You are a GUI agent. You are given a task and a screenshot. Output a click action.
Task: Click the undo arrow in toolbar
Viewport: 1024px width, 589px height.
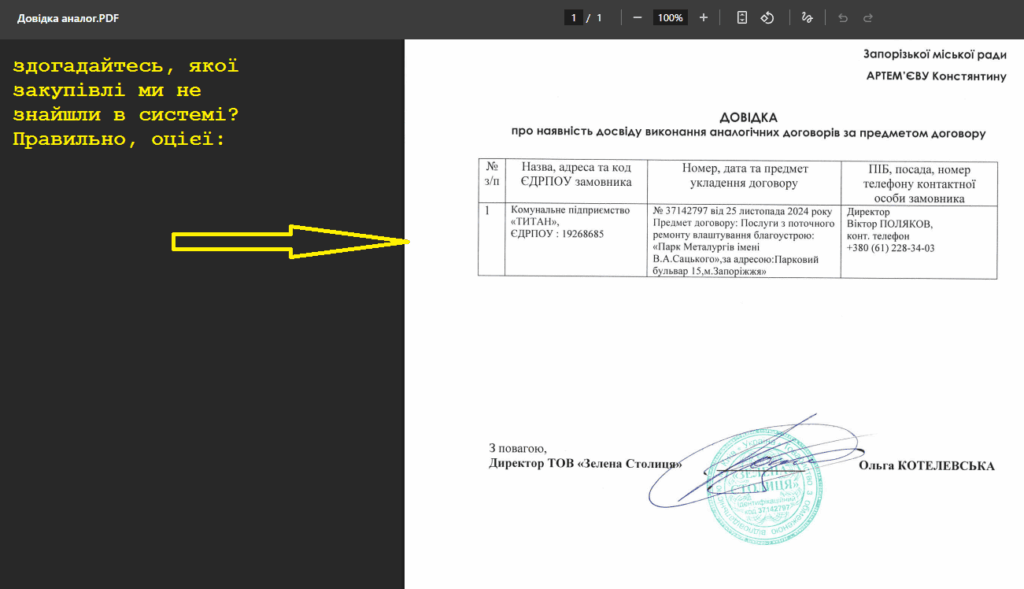click(843, 18)
